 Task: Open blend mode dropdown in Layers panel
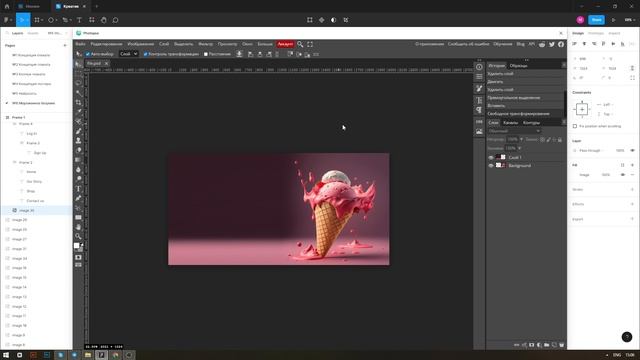(514, 131)
